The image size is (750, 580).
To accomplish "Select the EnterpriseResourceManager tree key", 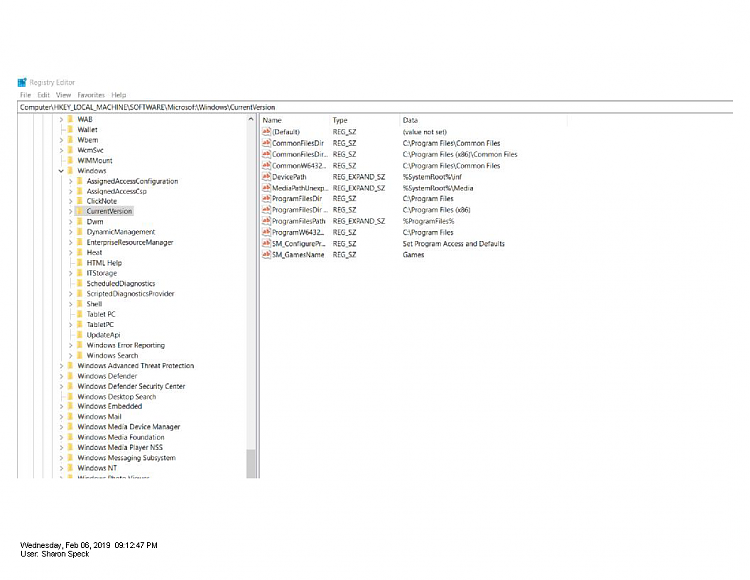I will click(x=130, y=242).
